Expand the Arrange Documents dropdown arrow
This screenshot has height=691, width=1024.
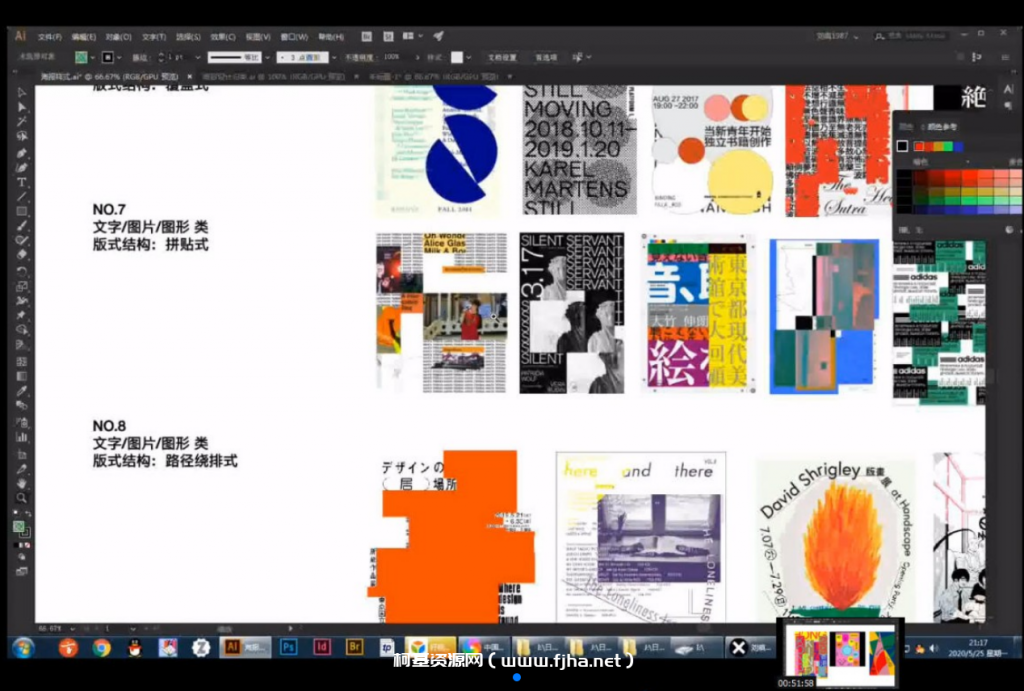tap(421, 36)
